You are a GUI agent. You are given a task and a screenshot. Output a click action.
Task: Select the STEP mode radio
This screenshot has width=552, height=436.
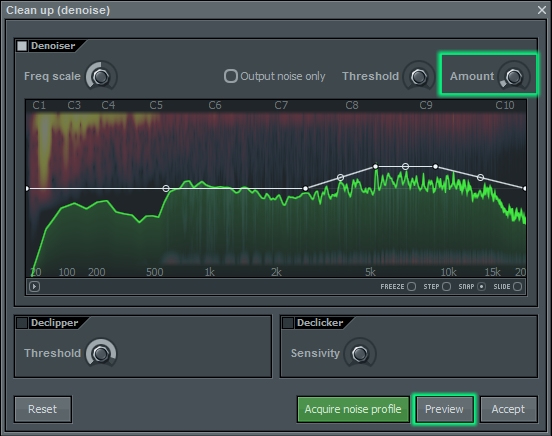pos(446,287)
